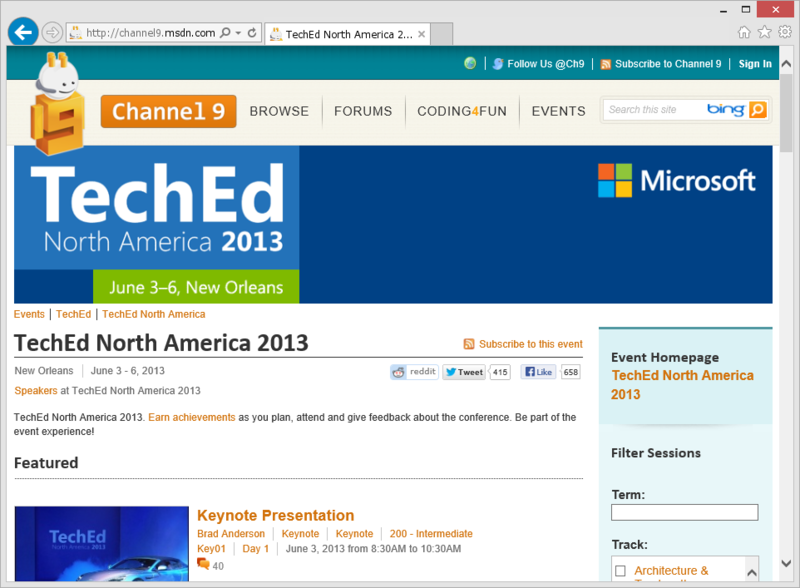Image resolution: width=800 pixels, height=588 pixels.
Task: Select the TechEd North America 2... tab
Action: tap(348, 34)
